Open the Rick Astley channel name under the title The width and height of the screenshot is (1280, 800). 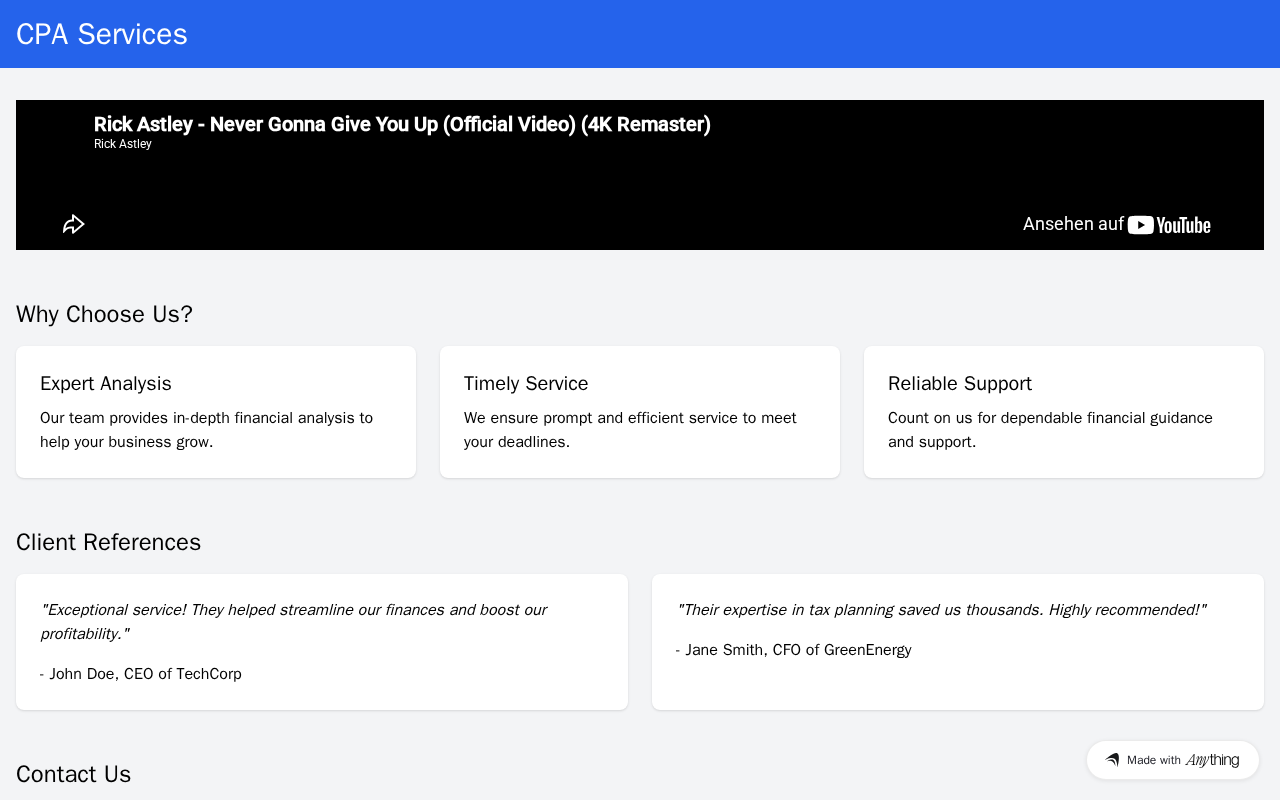[123, 144]
